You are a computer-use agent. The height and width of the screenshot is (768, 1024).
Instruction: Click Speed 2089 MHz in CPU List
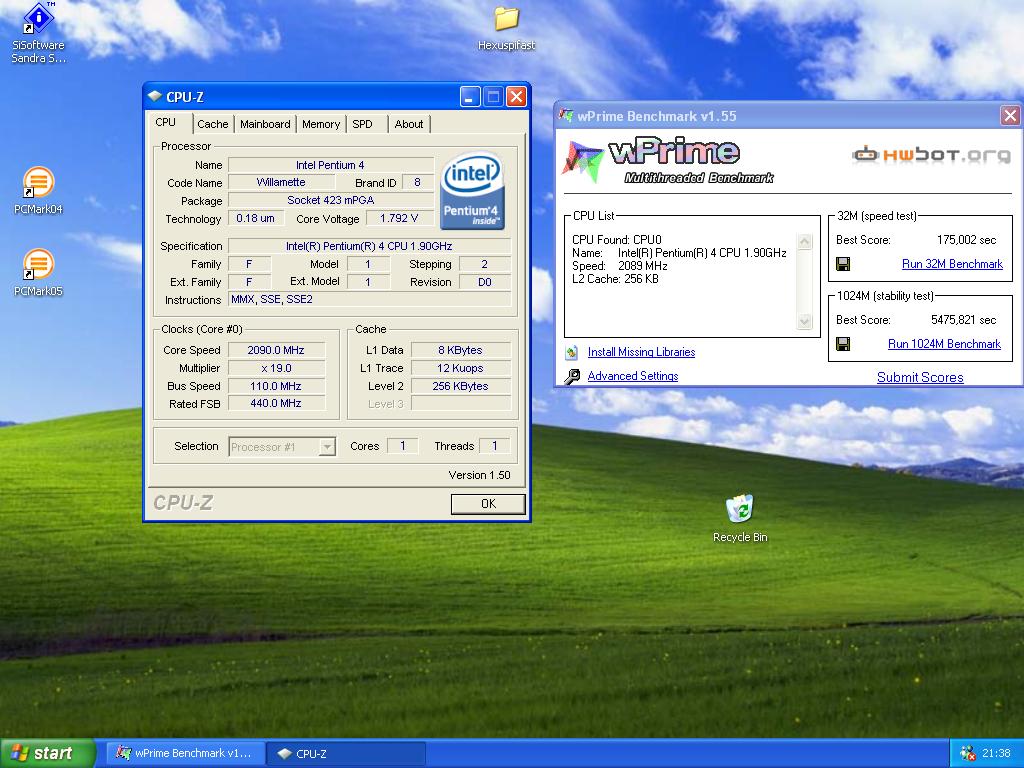tap(620, 266)
